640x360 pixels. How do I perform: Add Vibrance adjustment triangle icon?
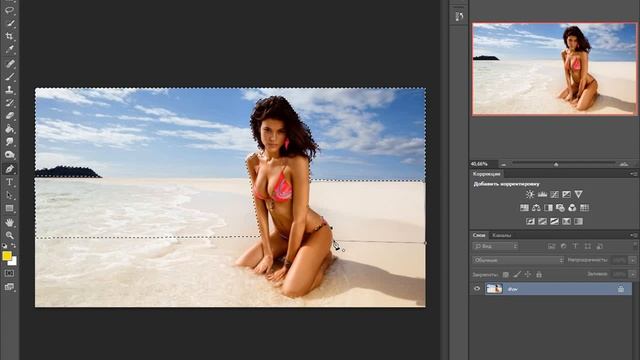pos(578,194)
